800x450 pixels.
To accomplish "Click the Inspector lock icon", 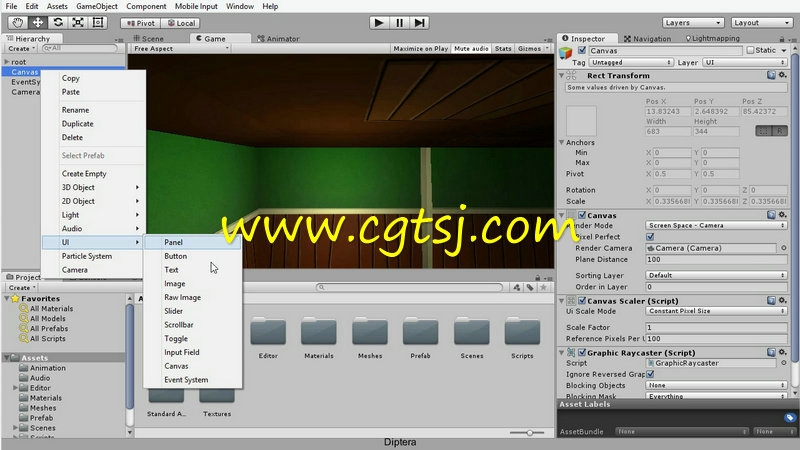I will click(x=782, y=39).
